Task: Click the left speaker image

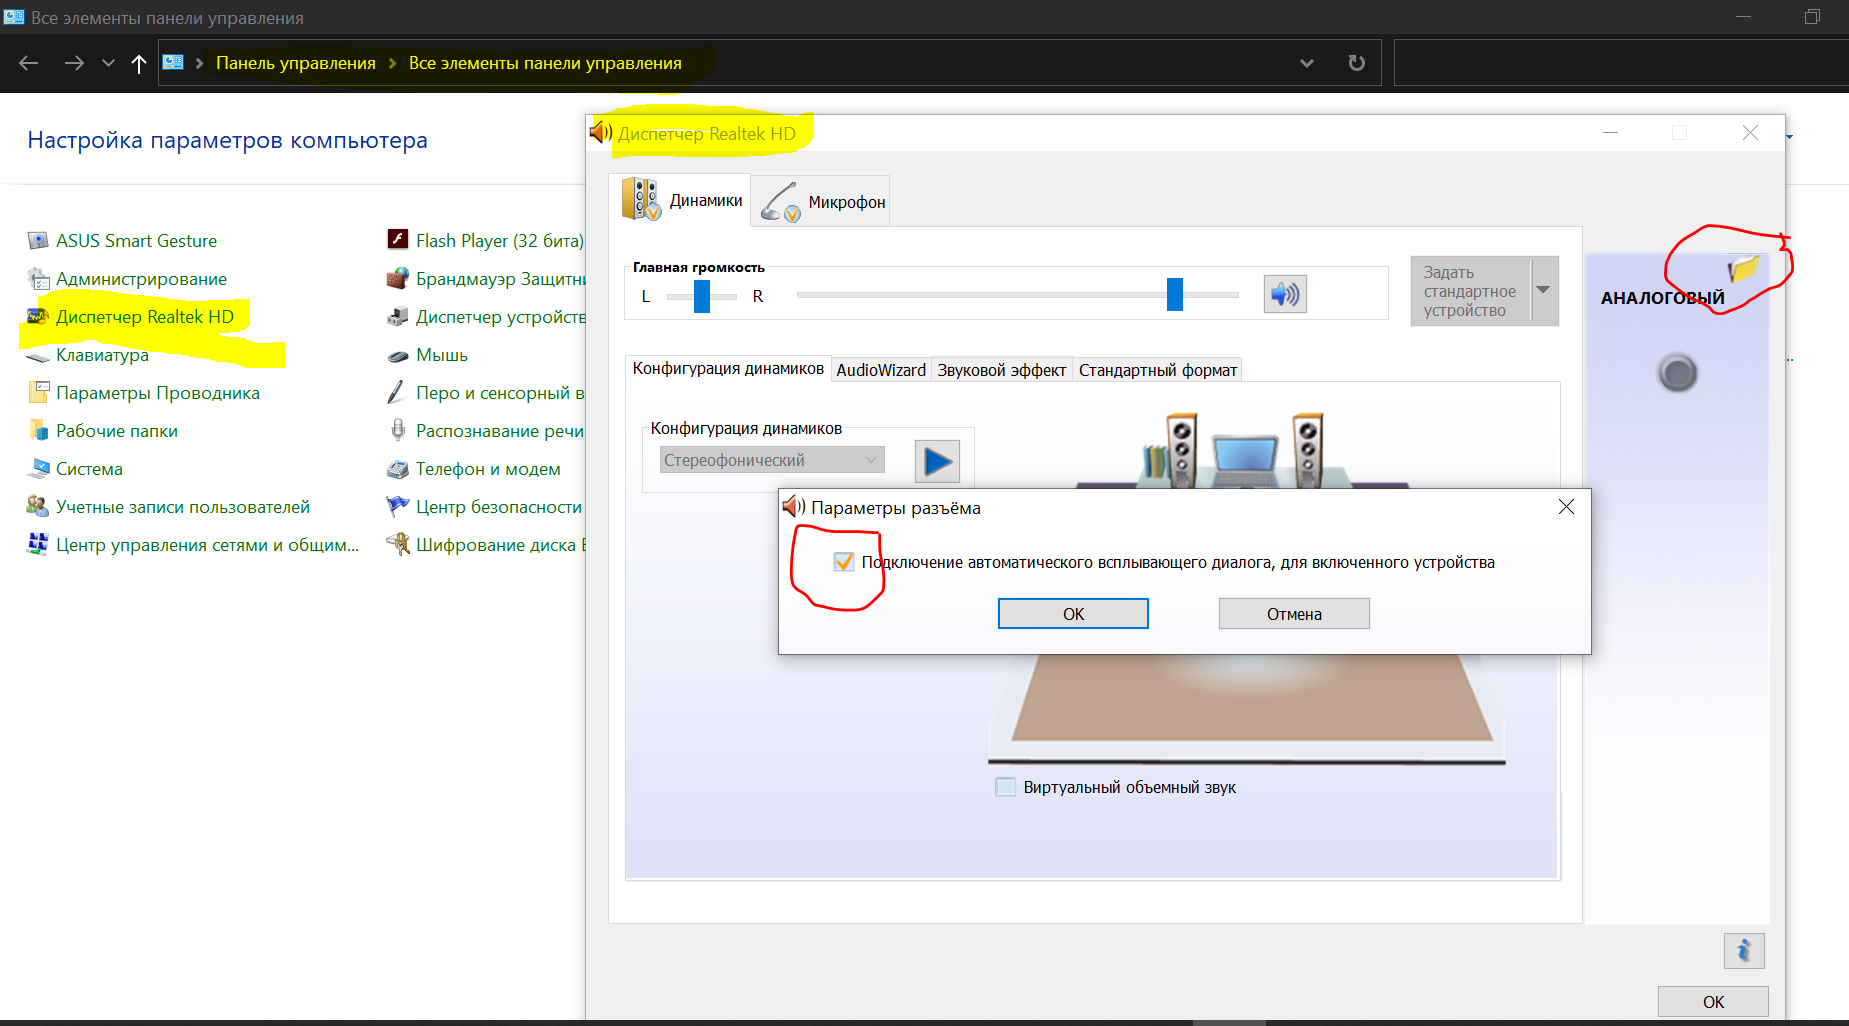Action: coord(1180,450)
